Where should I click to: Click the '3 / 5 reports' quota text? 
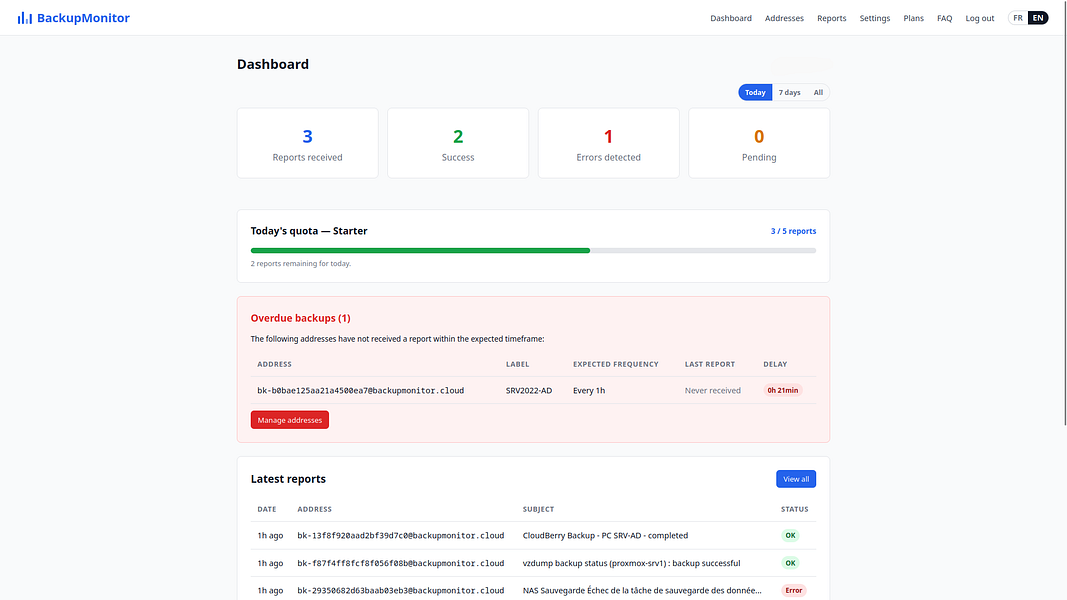[793, 231]
